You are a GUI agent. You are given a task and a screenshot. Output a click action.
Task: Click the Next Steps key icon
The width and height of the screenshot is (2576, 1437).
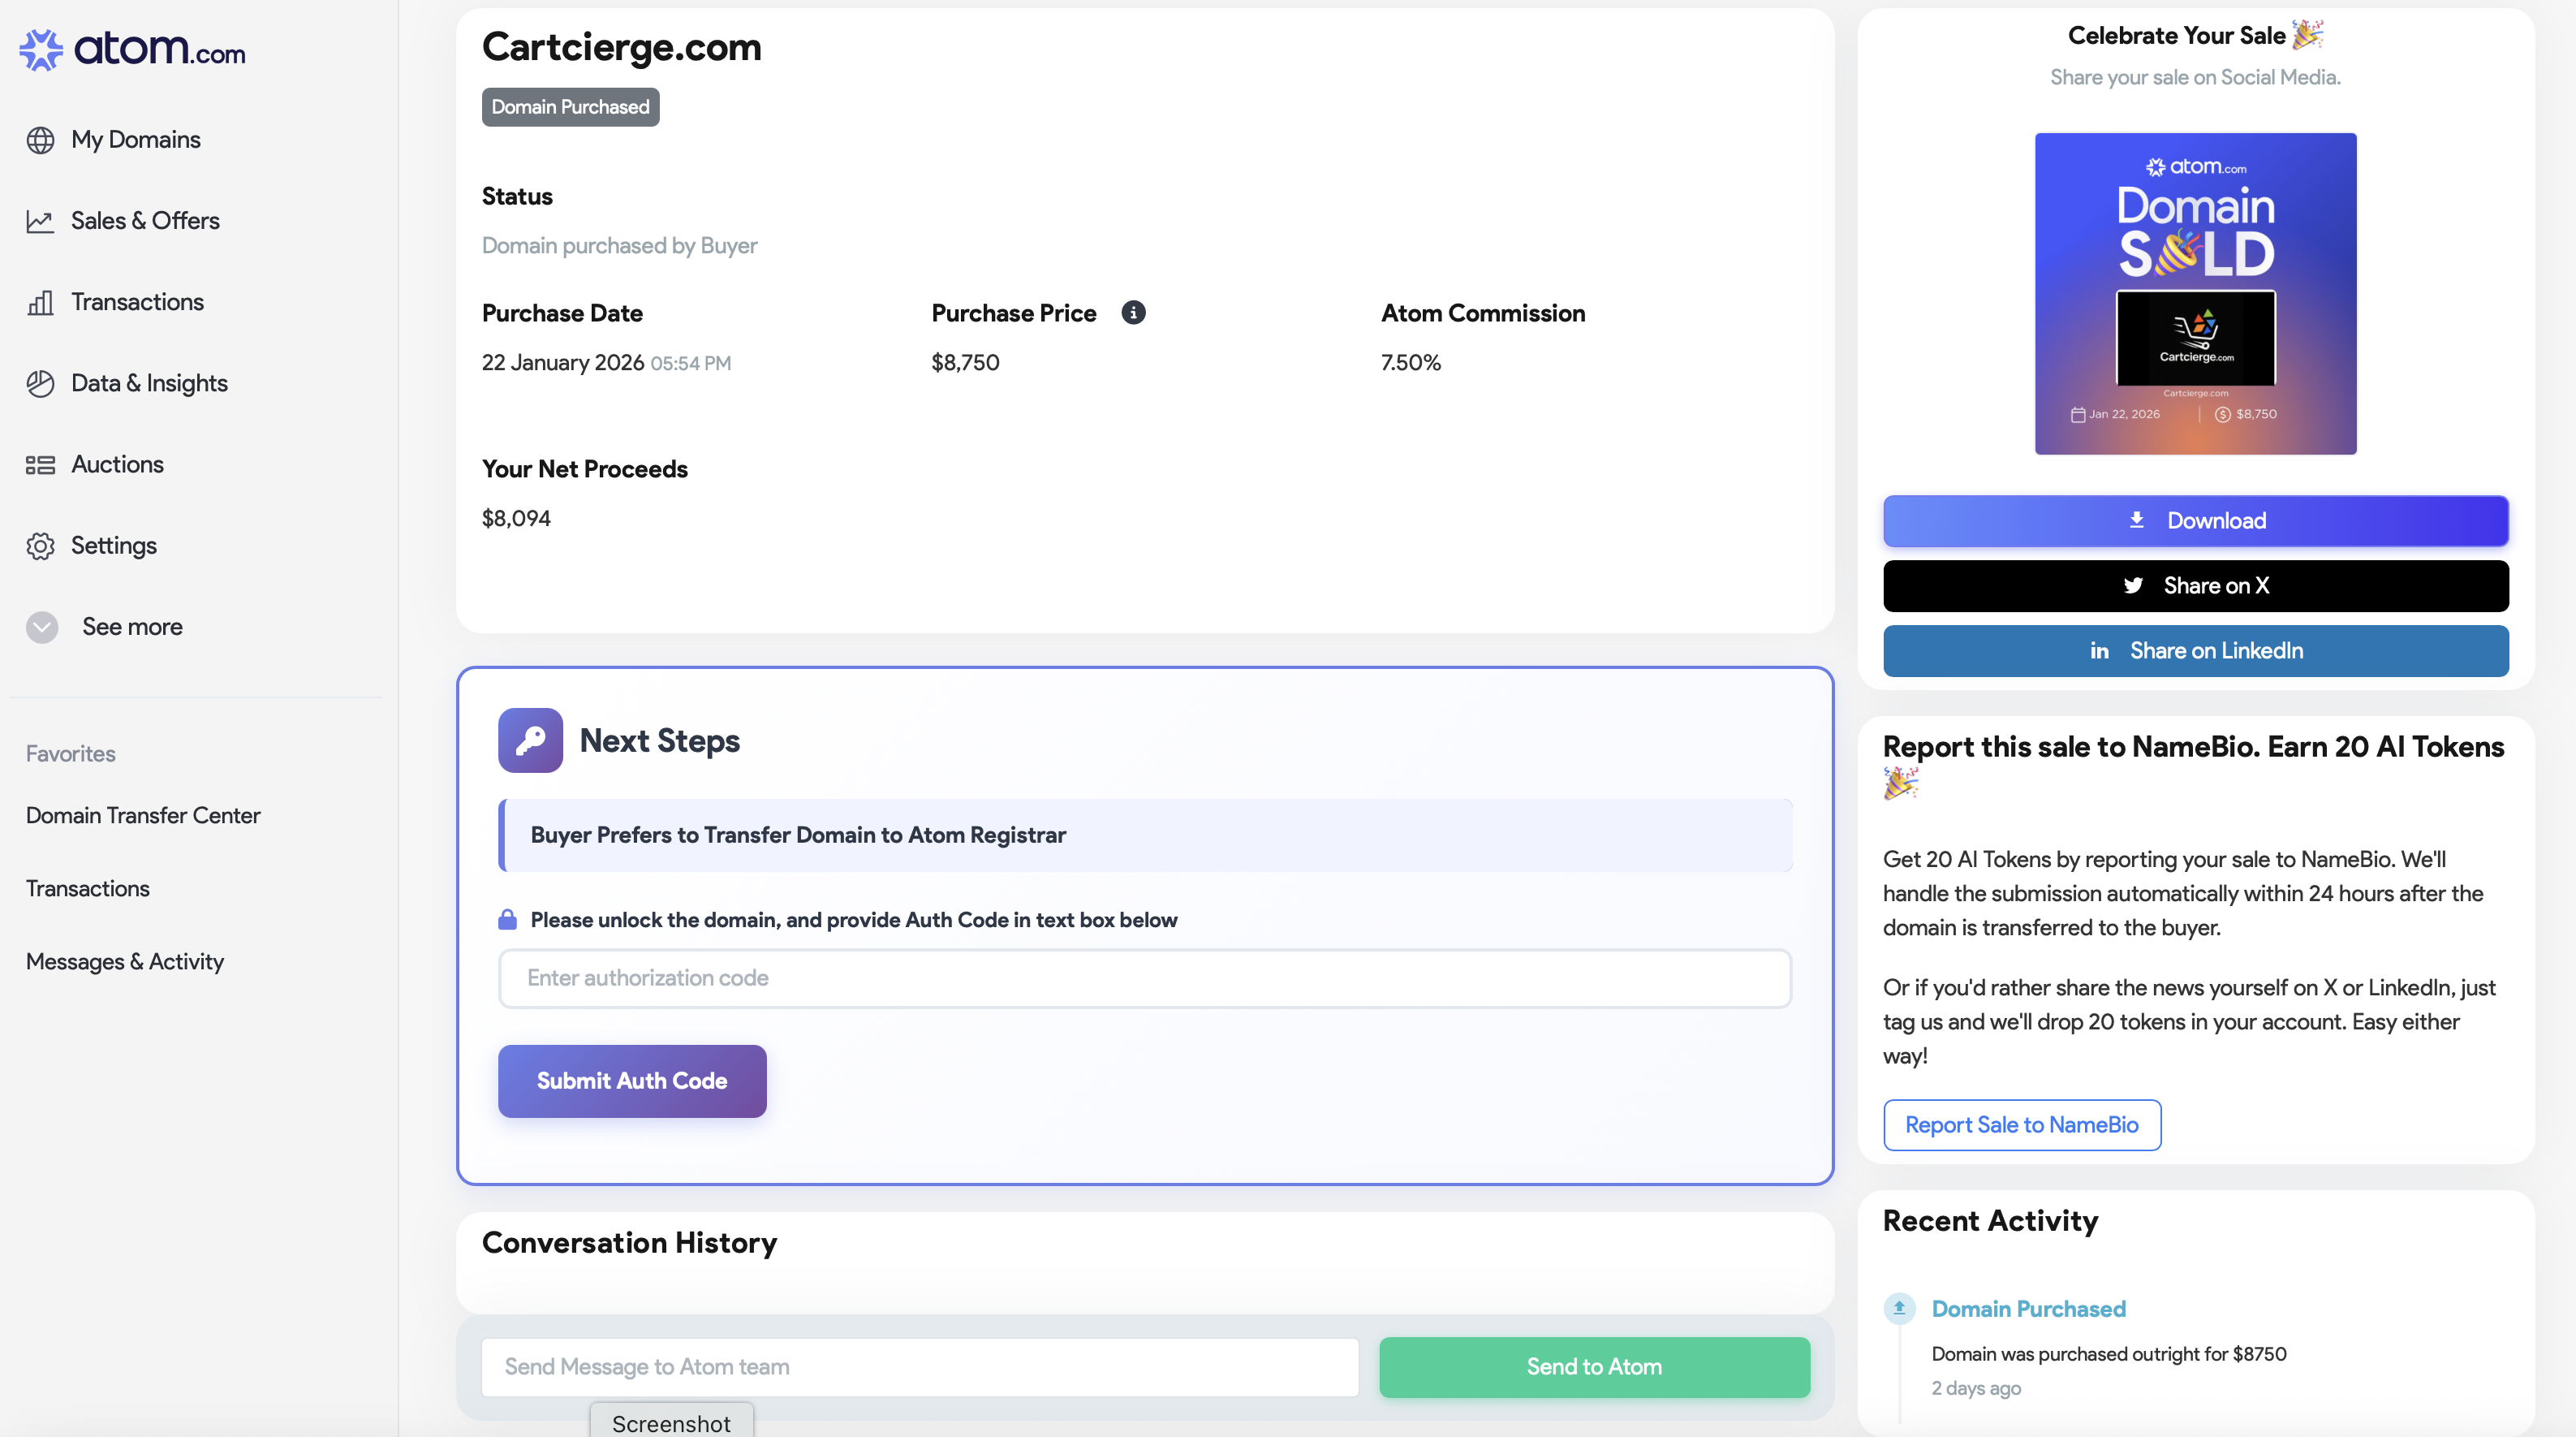[x=530, y=740]
